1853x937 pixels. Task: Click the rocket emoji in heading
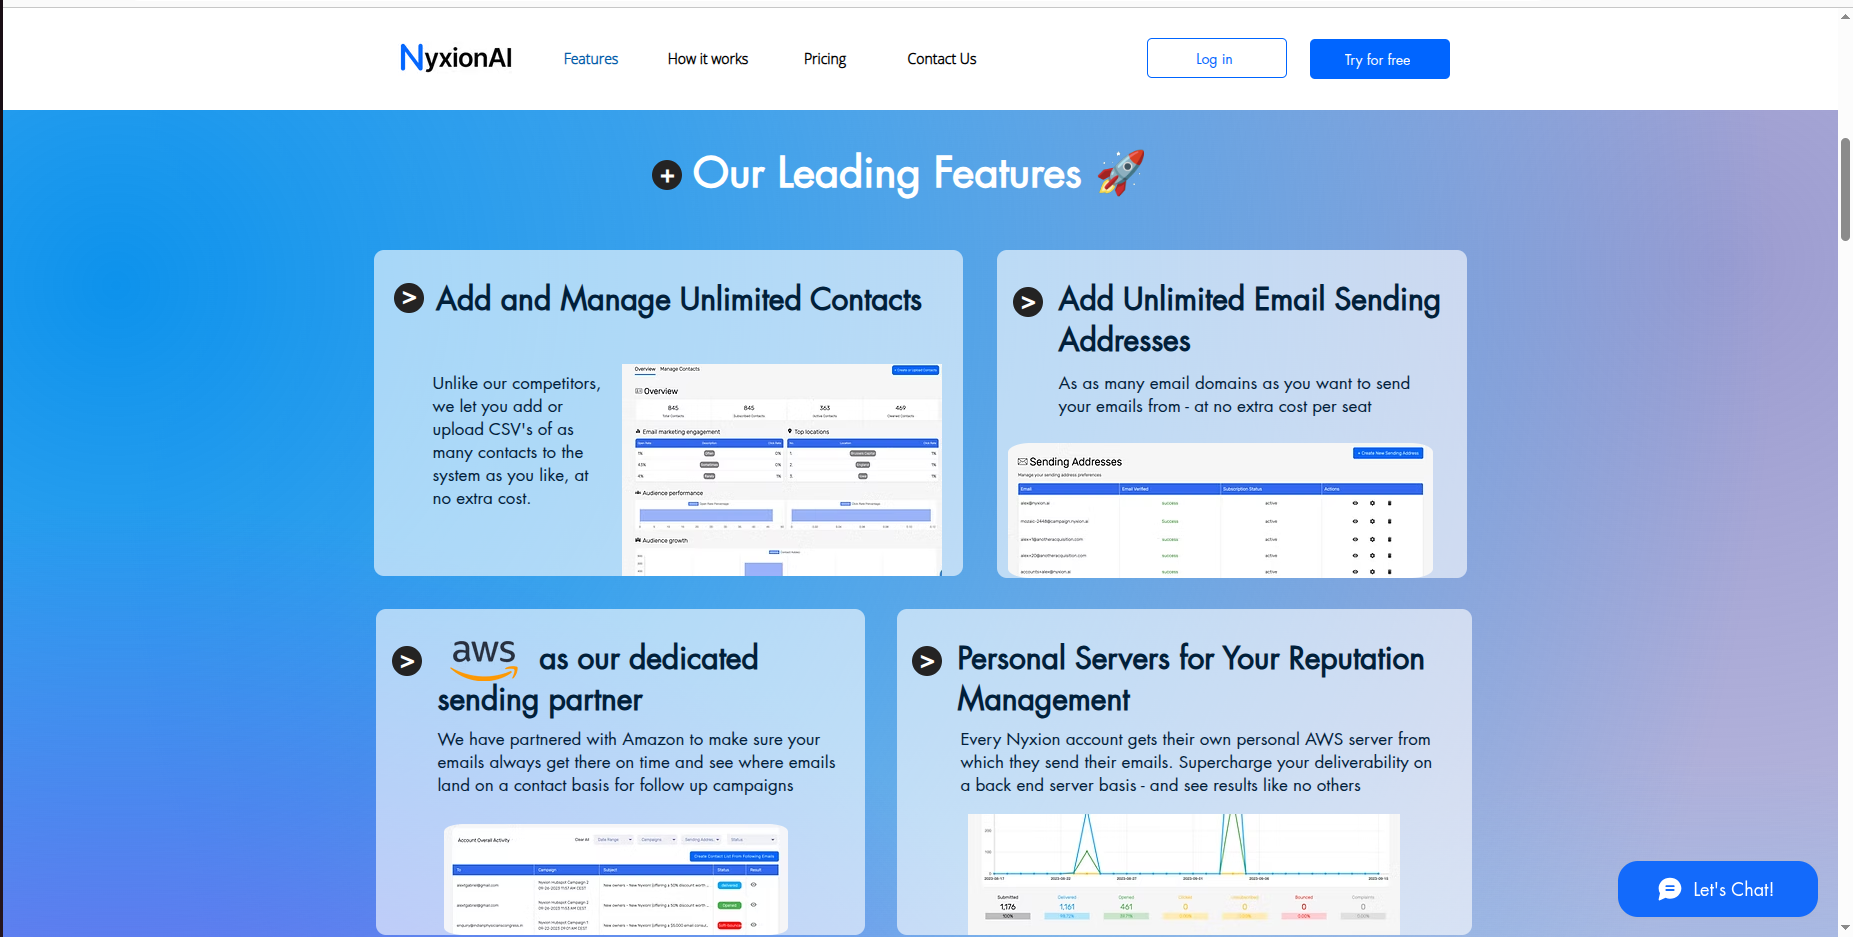[1121, 172]
